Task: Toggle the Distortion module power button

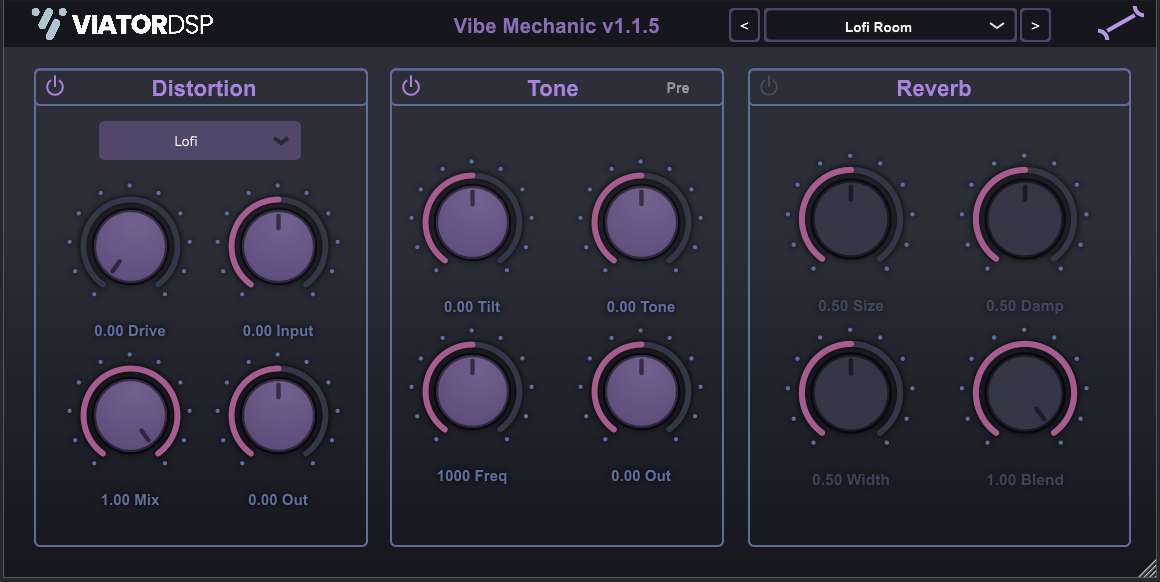Action: pyautogui.click(x=55, y=87)
